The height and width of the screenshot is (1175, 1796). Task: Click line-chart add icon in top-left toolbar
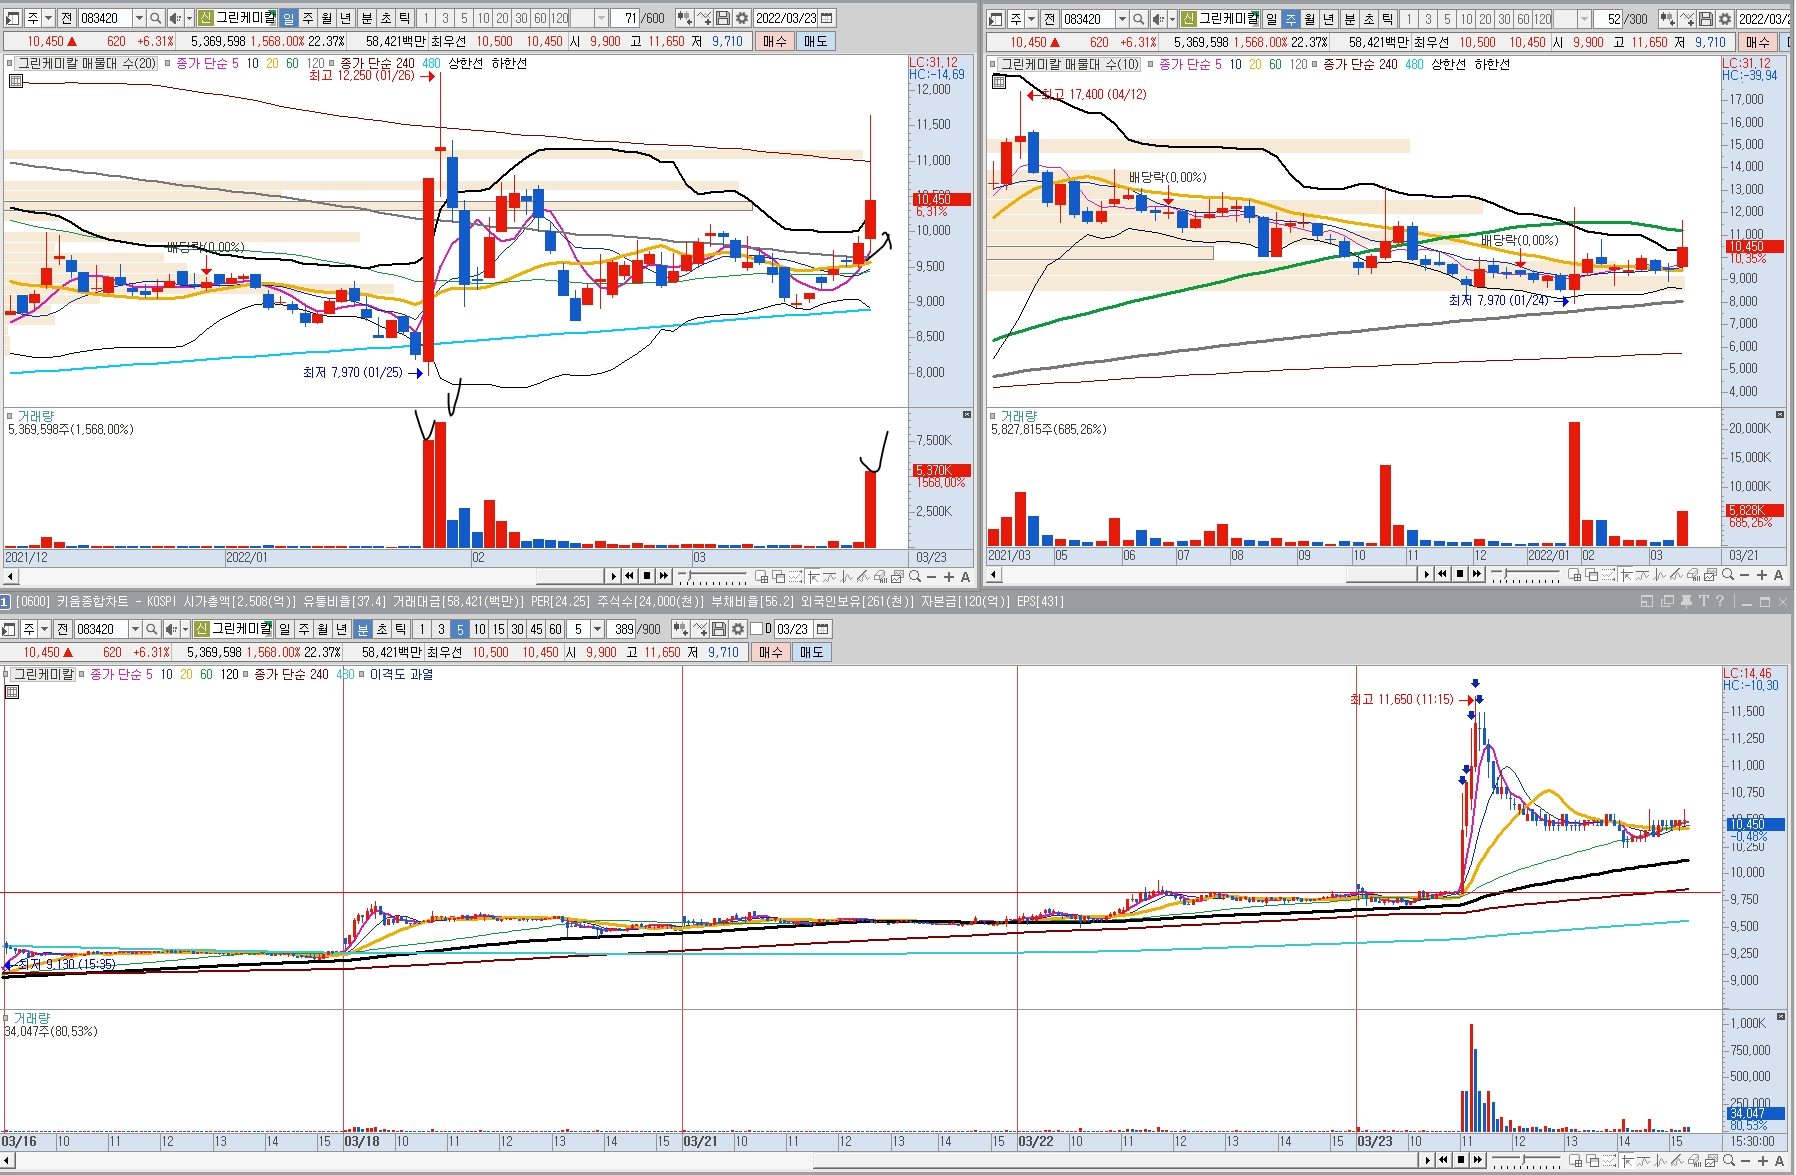(704, 18)
